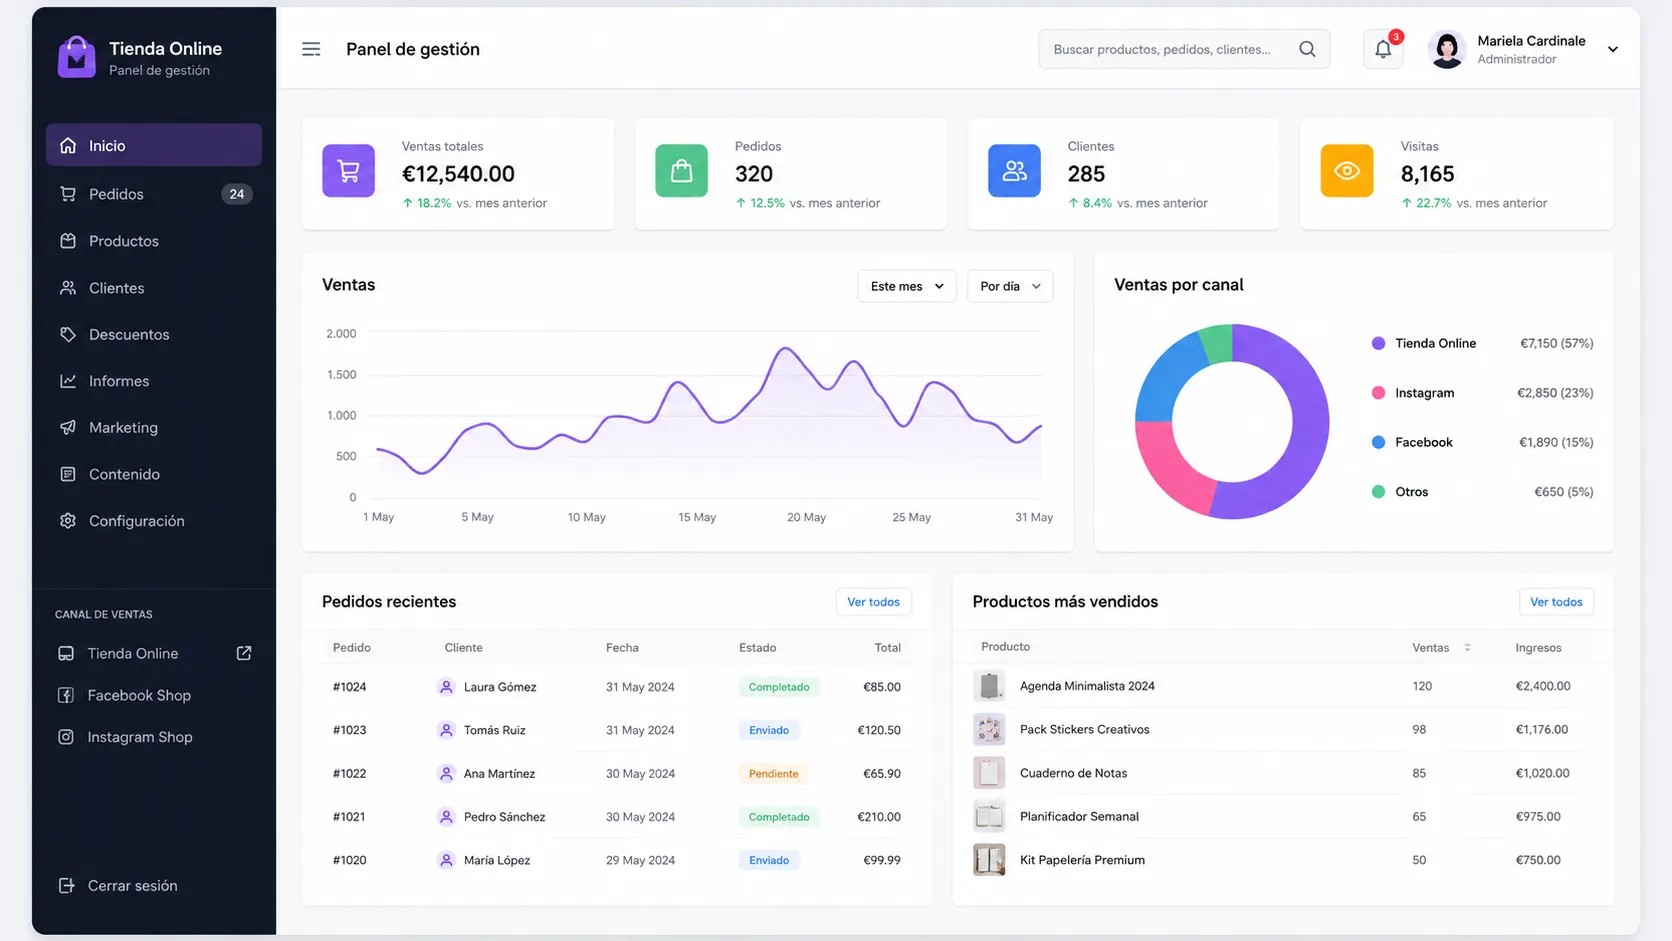The width and height of the screenshot is (1672, 941).
Task: Click Mariela Cardinale's avatar photo
Action: 1446,49
